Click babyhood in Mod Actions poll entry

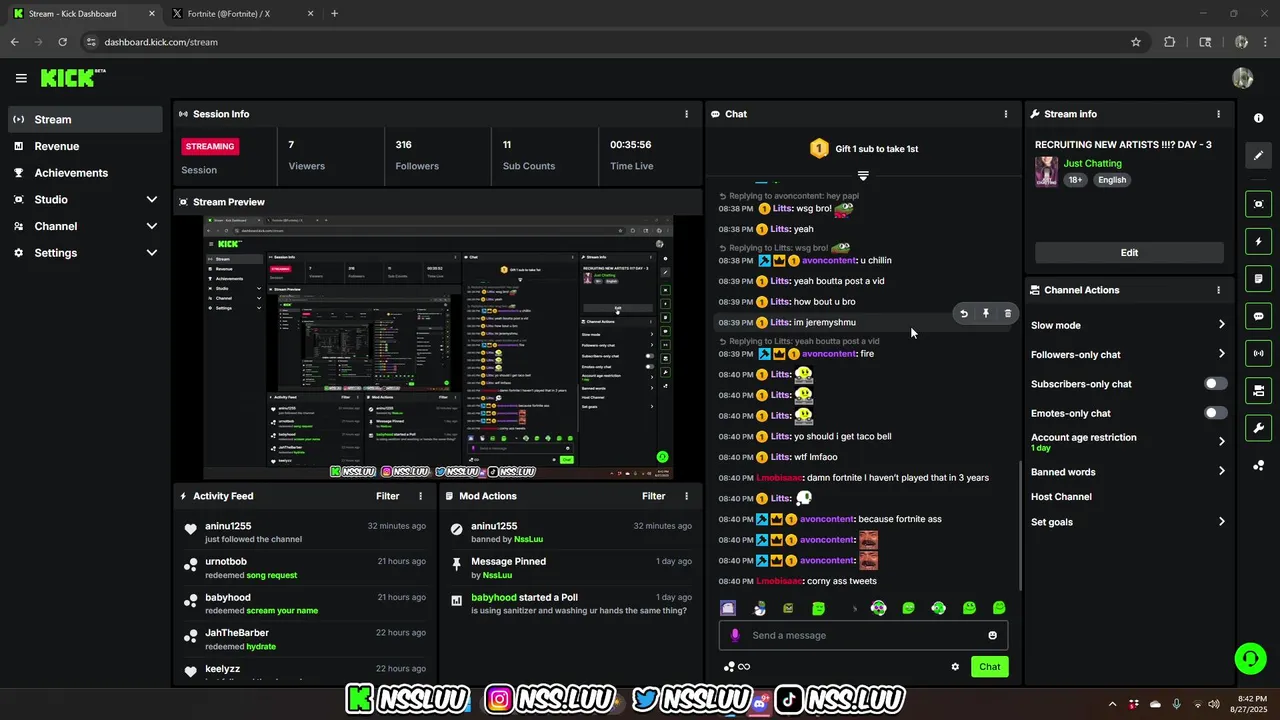[494, 597]
